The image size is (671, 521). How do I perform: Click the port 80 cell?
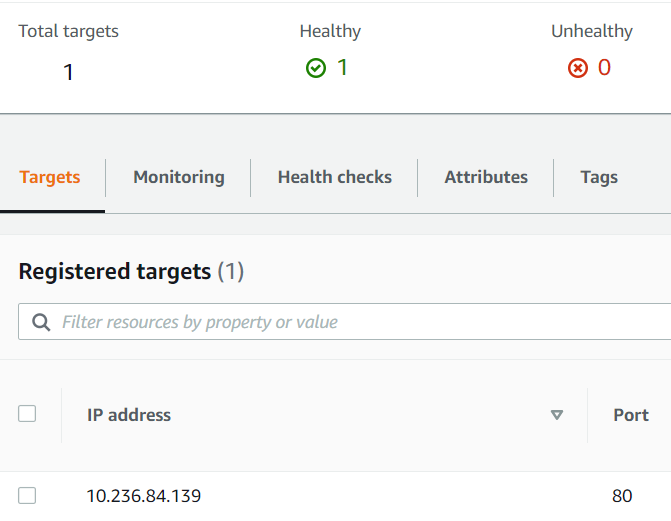point(622,496)
